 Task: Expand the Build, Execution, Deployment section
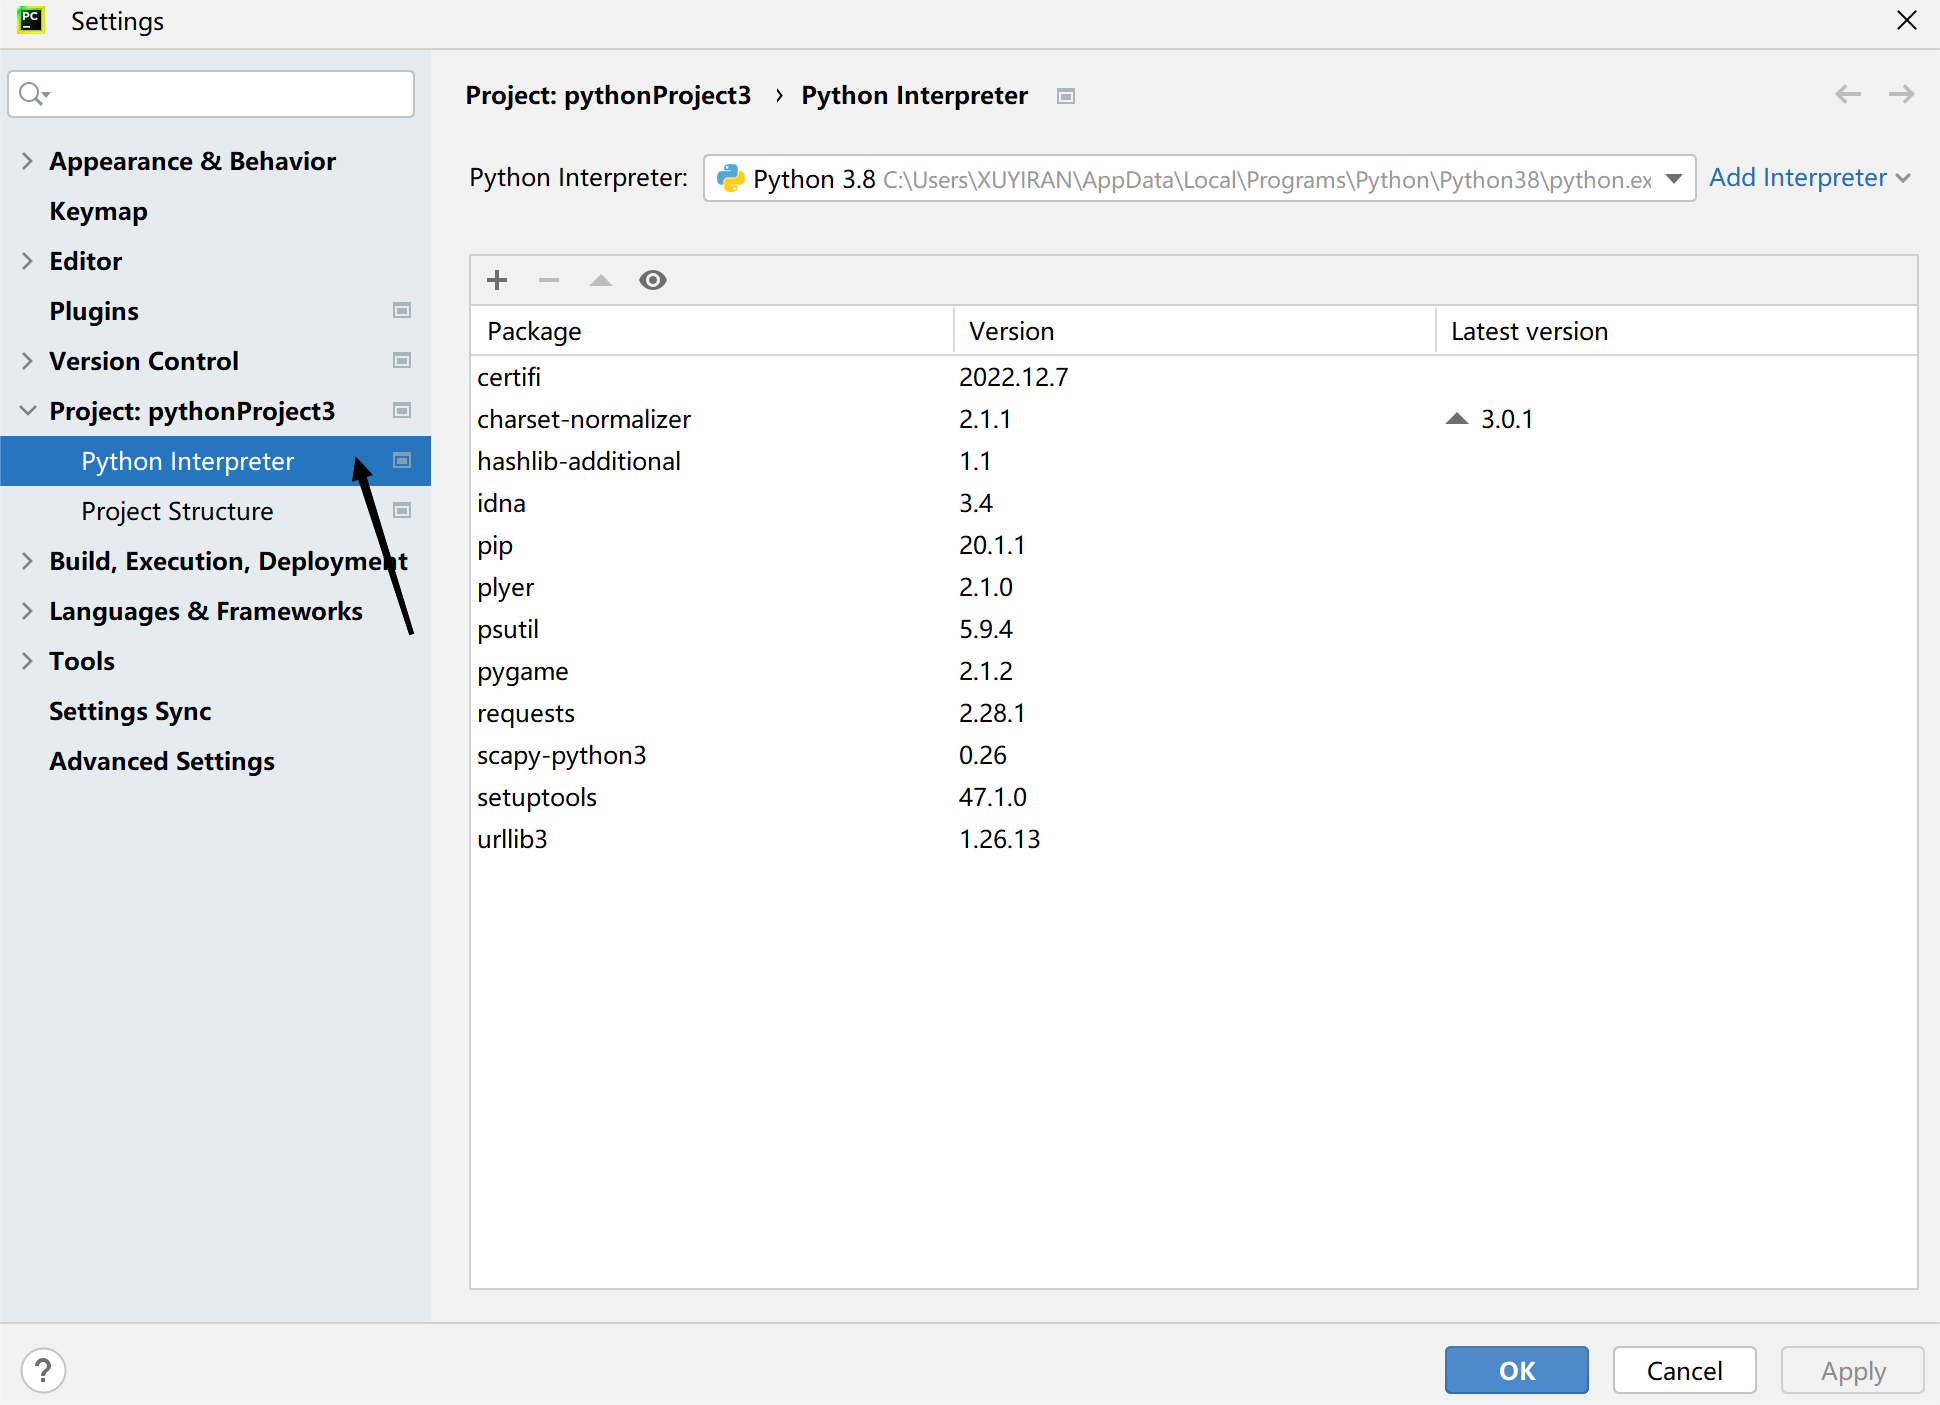pos(27,561)
